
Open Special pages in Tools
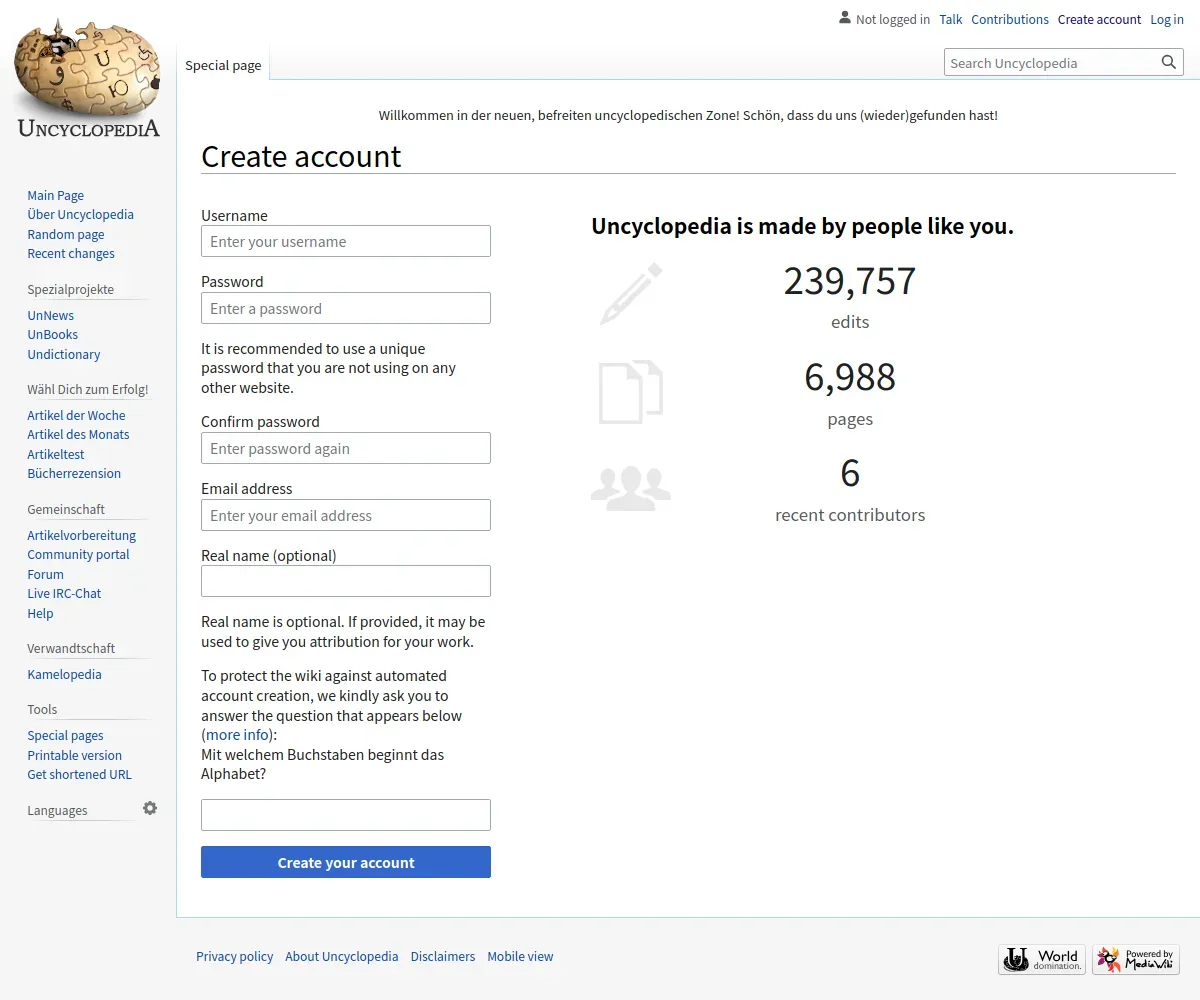(65, 735)
